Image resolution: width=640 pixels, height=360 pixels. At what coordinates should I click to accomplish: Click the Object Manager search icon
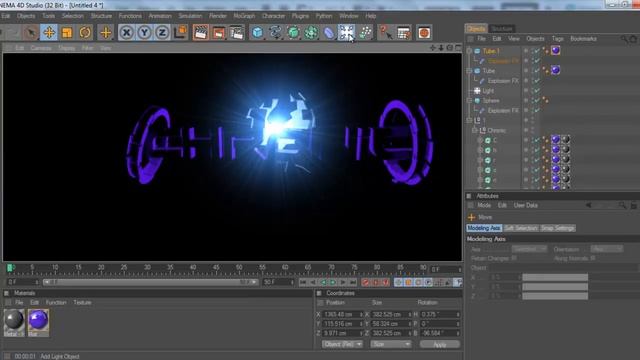click(x=624, y=39)
